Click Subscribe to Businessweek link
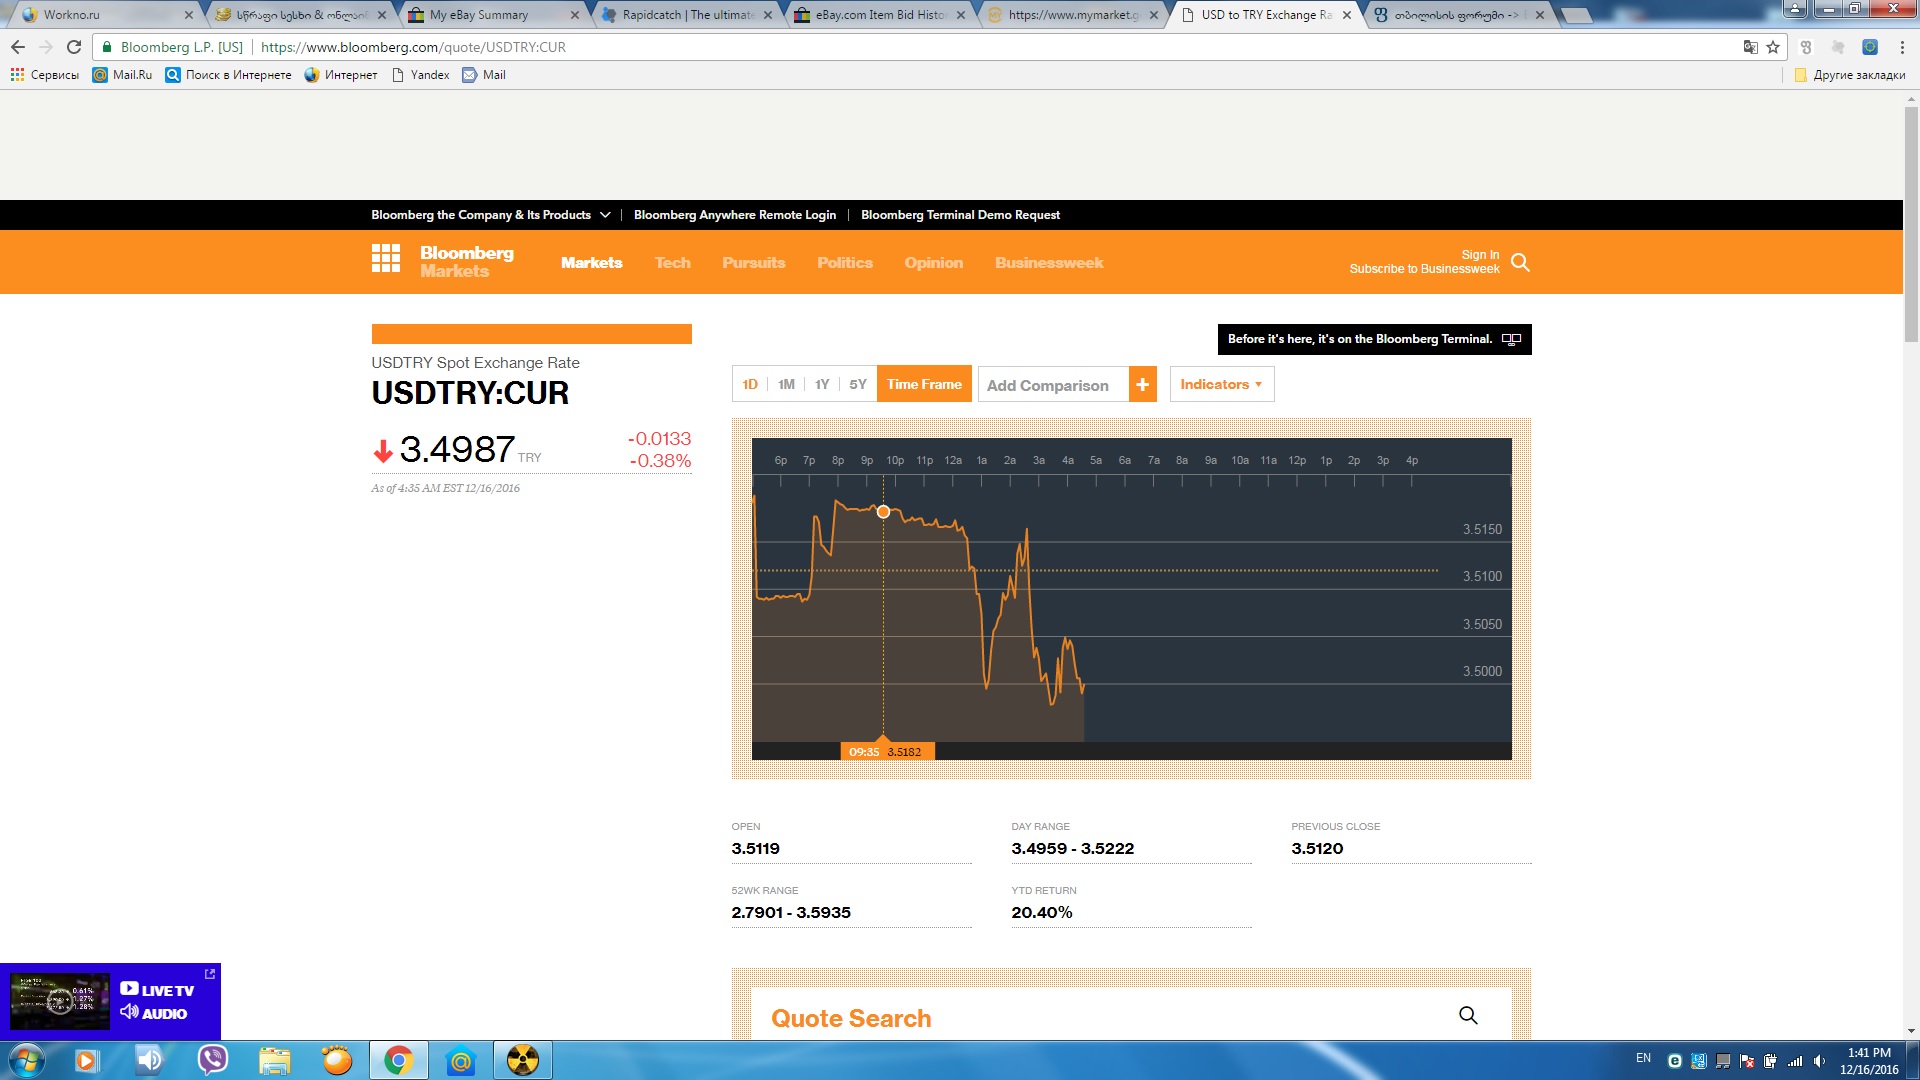The height and width of the screenshot is (1080, 1920). [1423, 269]
